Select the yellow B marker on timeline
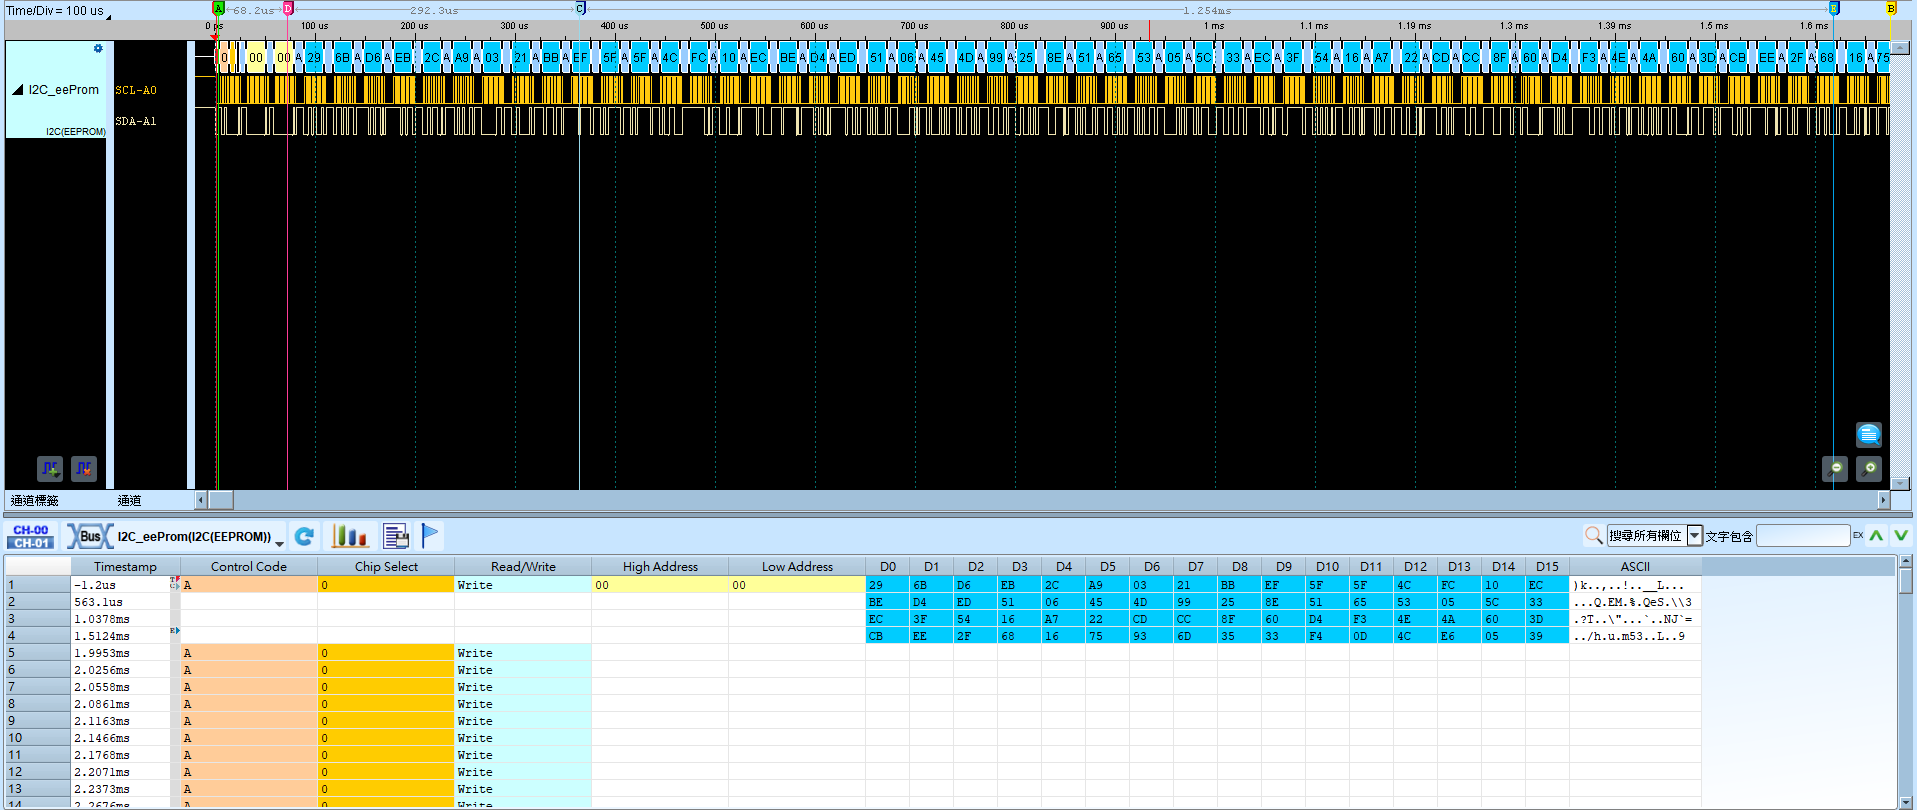Image resolution: width=1917 pixels, height=810 pixels. [1891, 9]
